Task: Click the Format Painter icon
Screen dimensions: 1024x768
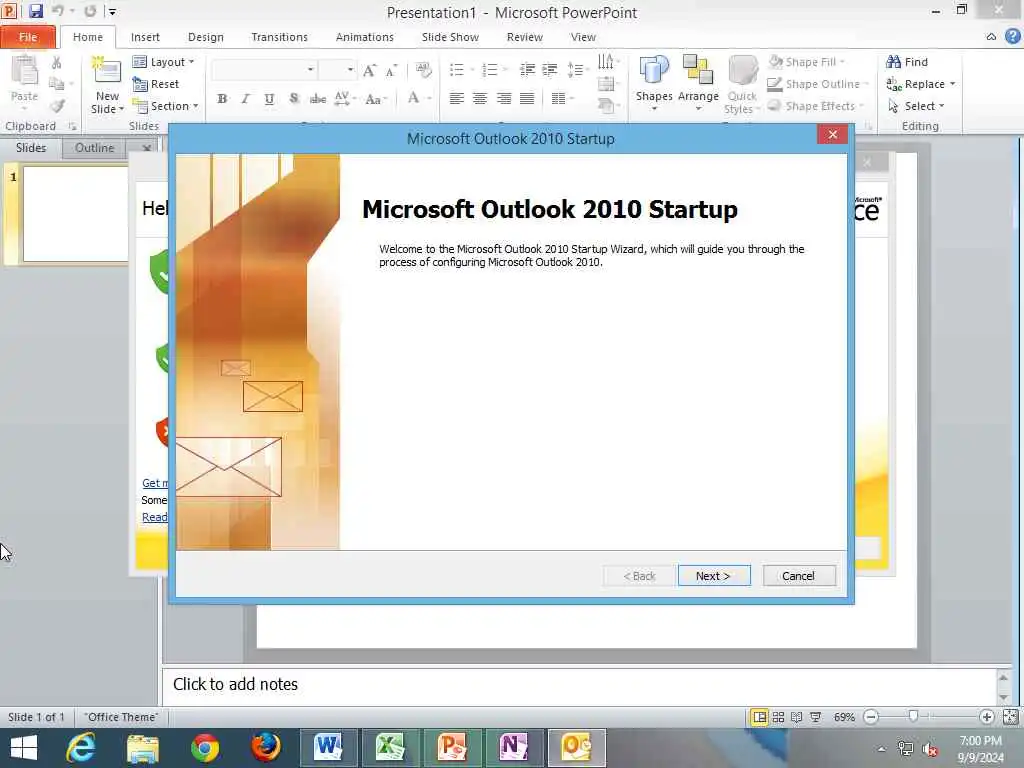Action: [x=57, y=106]
